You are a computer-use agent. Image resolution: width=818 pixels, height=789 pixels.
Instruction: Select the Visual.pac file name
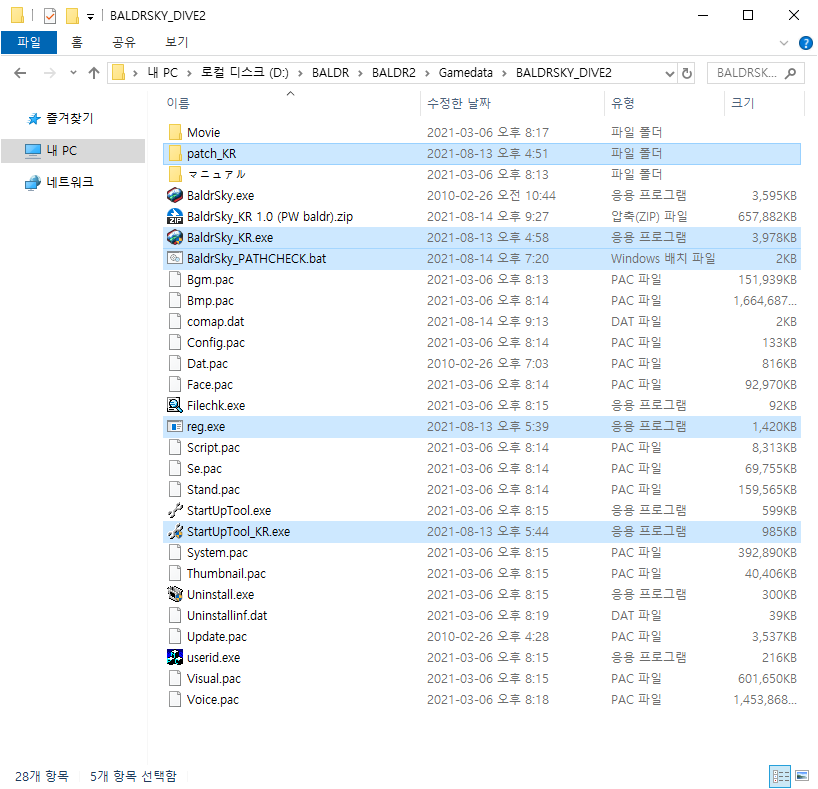coord(214,678)
